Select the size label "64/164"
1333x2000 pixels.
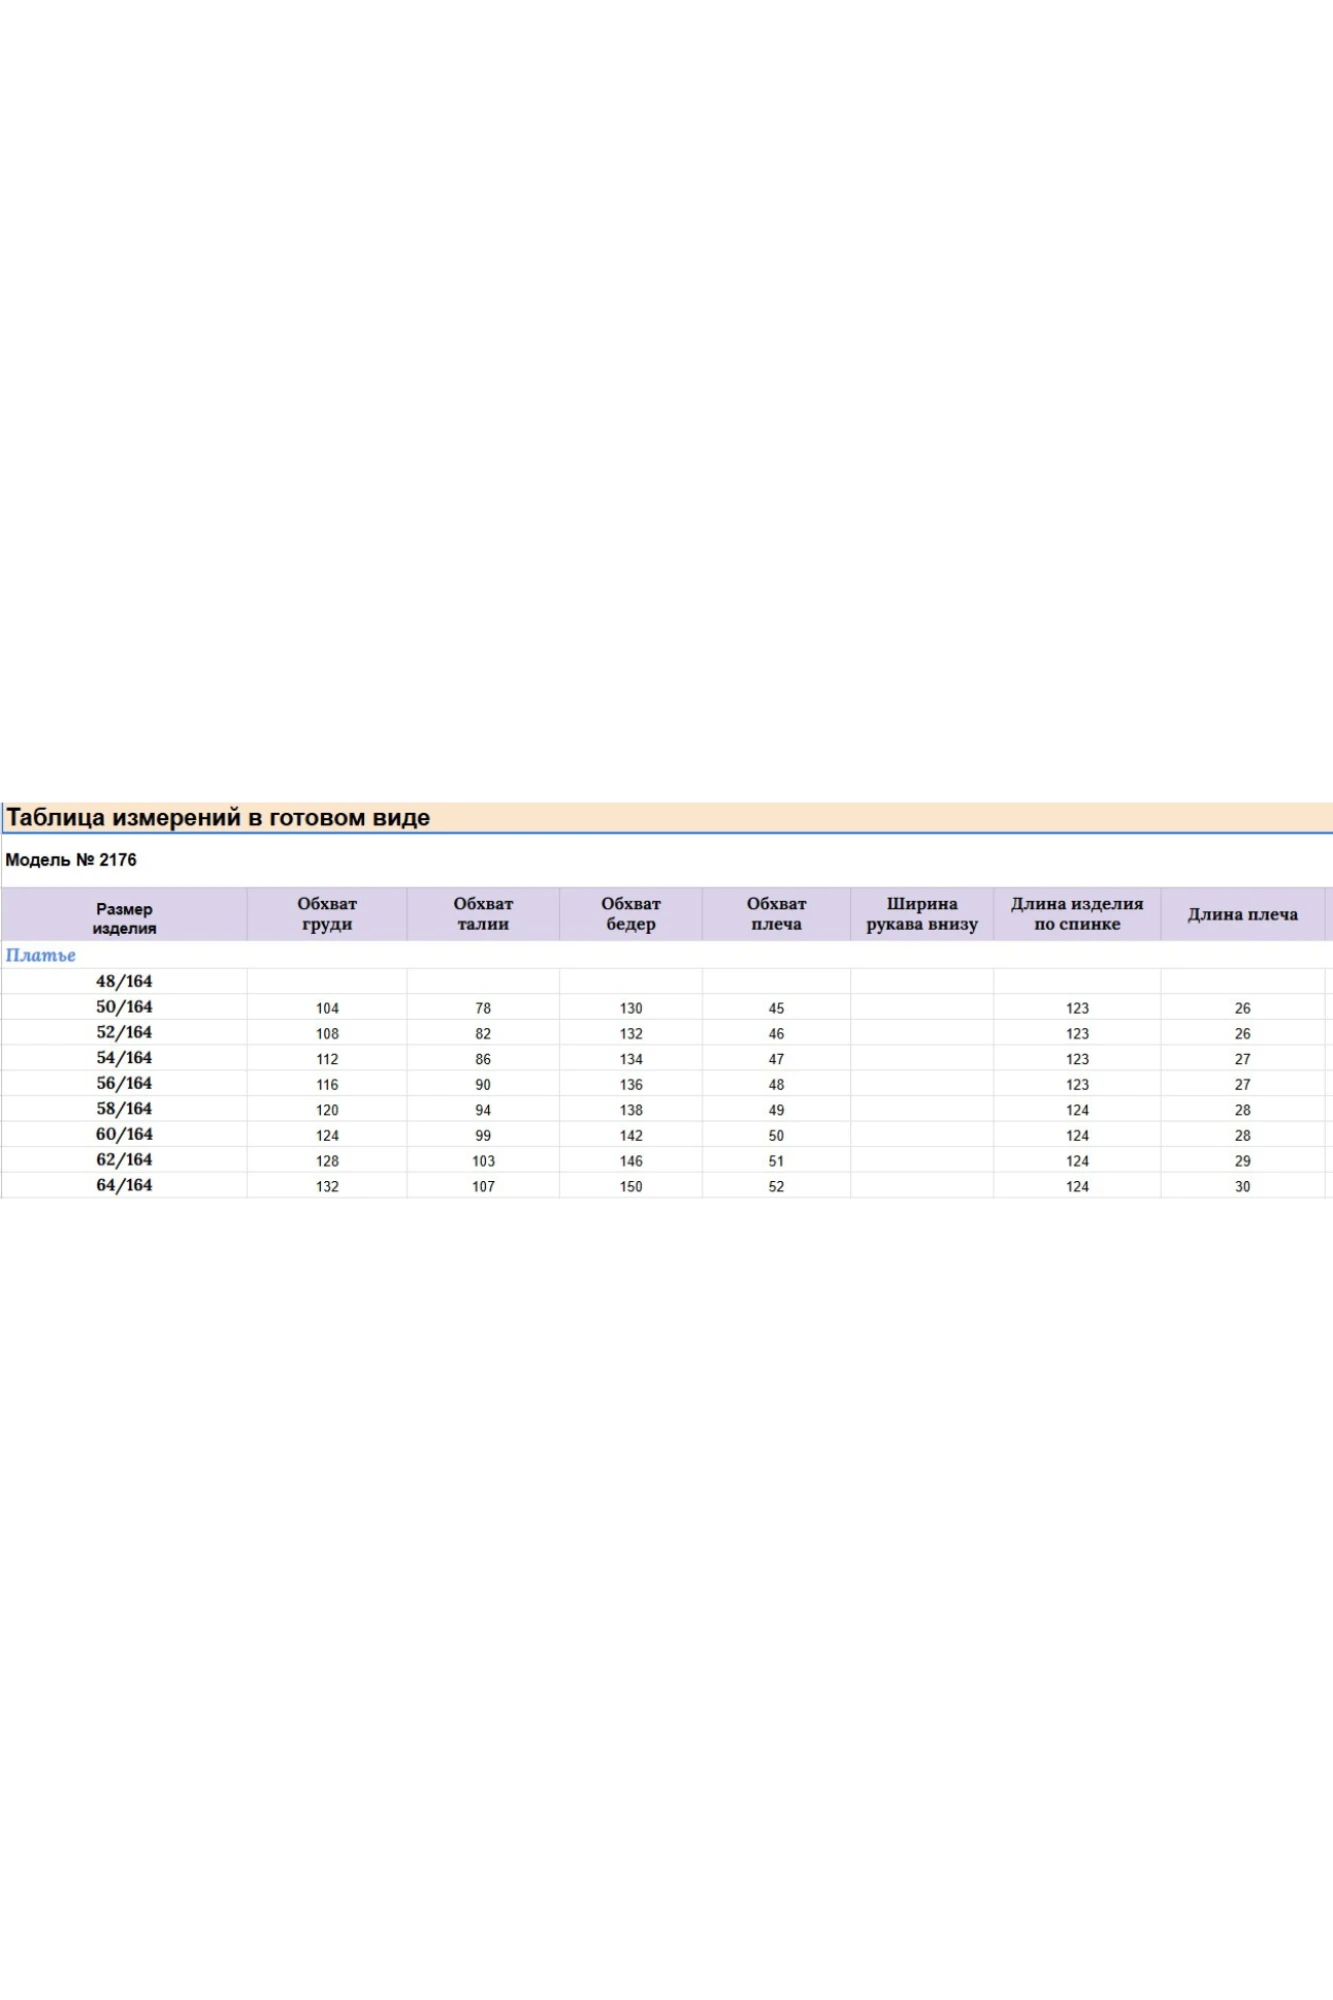tap(124, 1185)
